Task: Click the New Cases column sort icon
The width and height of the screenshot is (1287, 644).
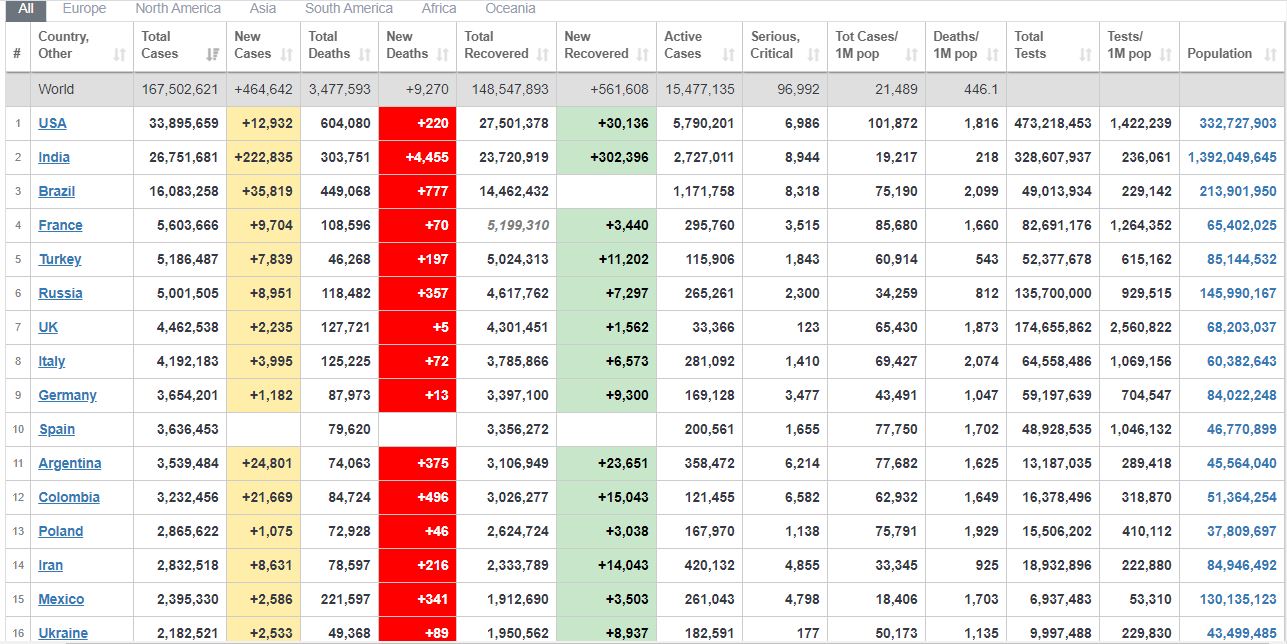Action: [287, 55]
